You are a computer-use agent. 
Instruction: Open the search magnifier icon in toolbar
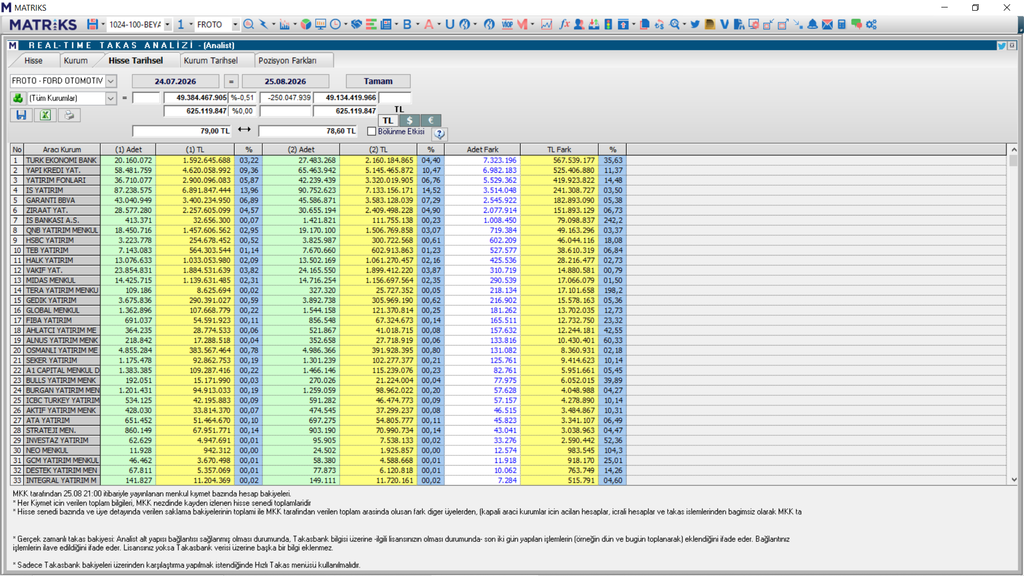point(248,24)
